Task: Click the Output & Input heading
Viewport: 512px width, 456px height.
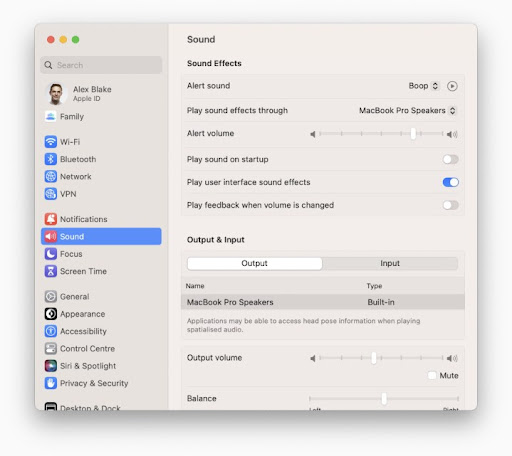Action: 216,240
